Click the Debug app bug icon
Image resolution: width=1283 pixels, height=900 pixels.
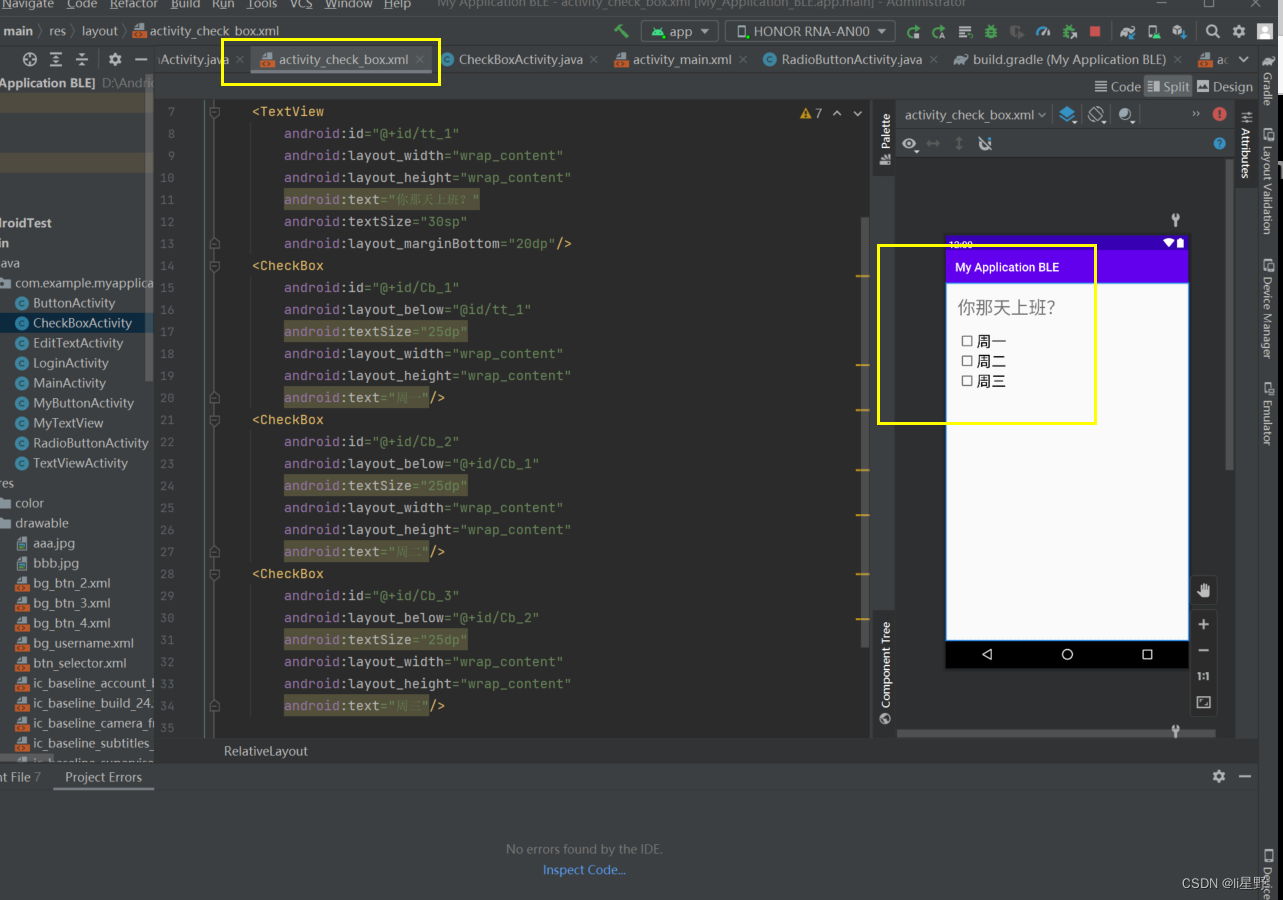coord(991,32)
